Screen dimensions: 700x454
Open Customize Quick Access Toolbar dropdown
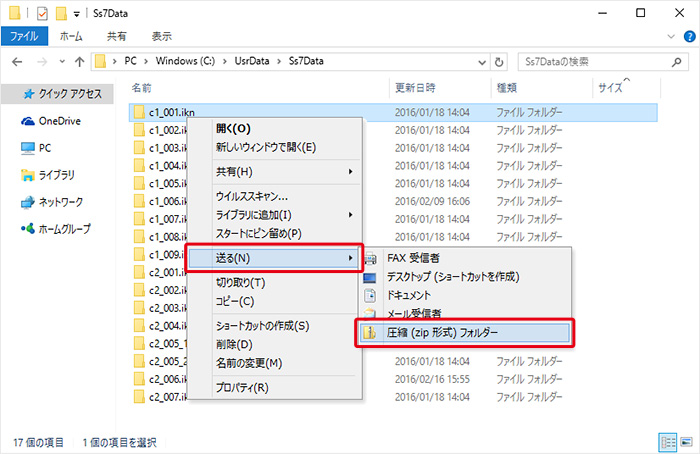(x=76, y=15)
